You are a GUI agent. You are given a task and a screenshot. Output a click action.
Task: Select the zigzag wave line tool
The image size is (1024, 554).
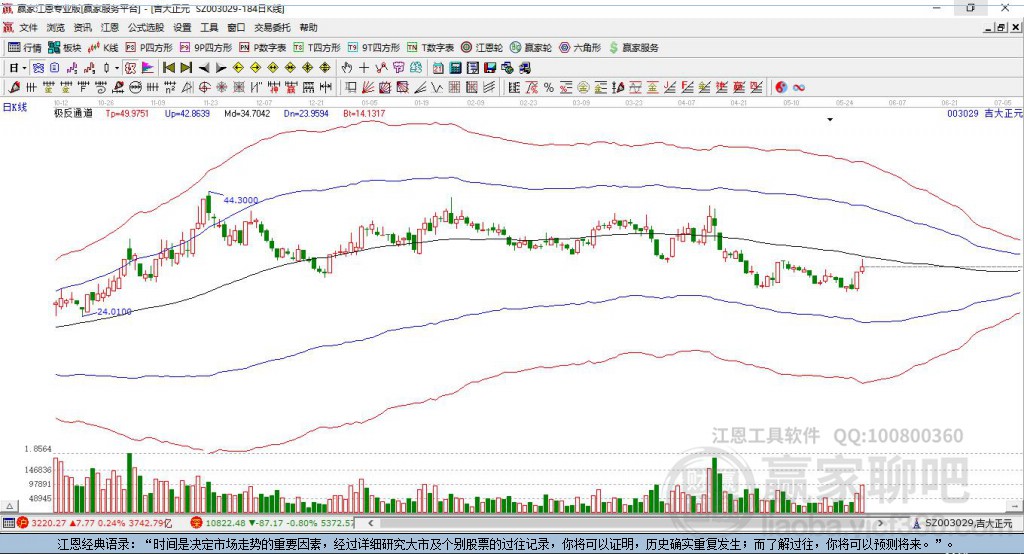point(436,88)
